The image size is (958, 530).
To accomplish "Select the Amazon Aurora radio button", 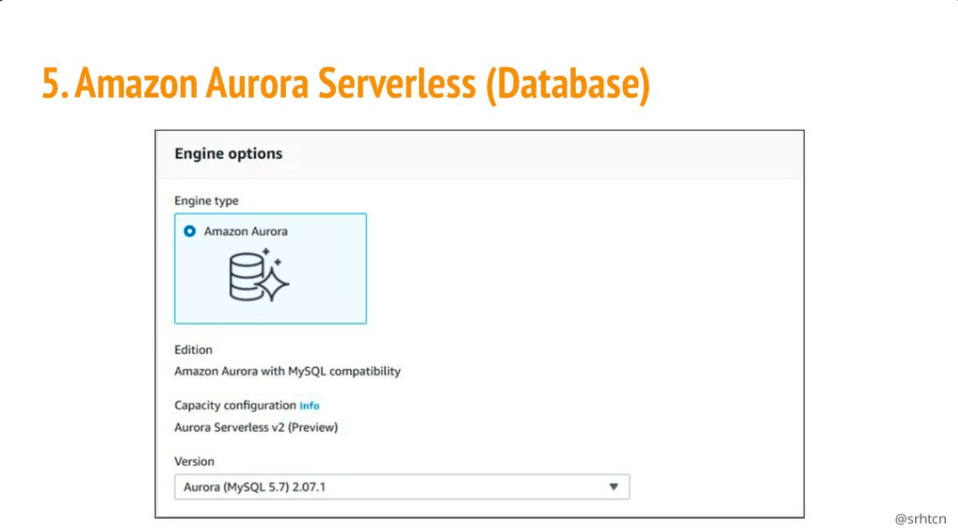I will pyautogui.click(x=190, y=231).
